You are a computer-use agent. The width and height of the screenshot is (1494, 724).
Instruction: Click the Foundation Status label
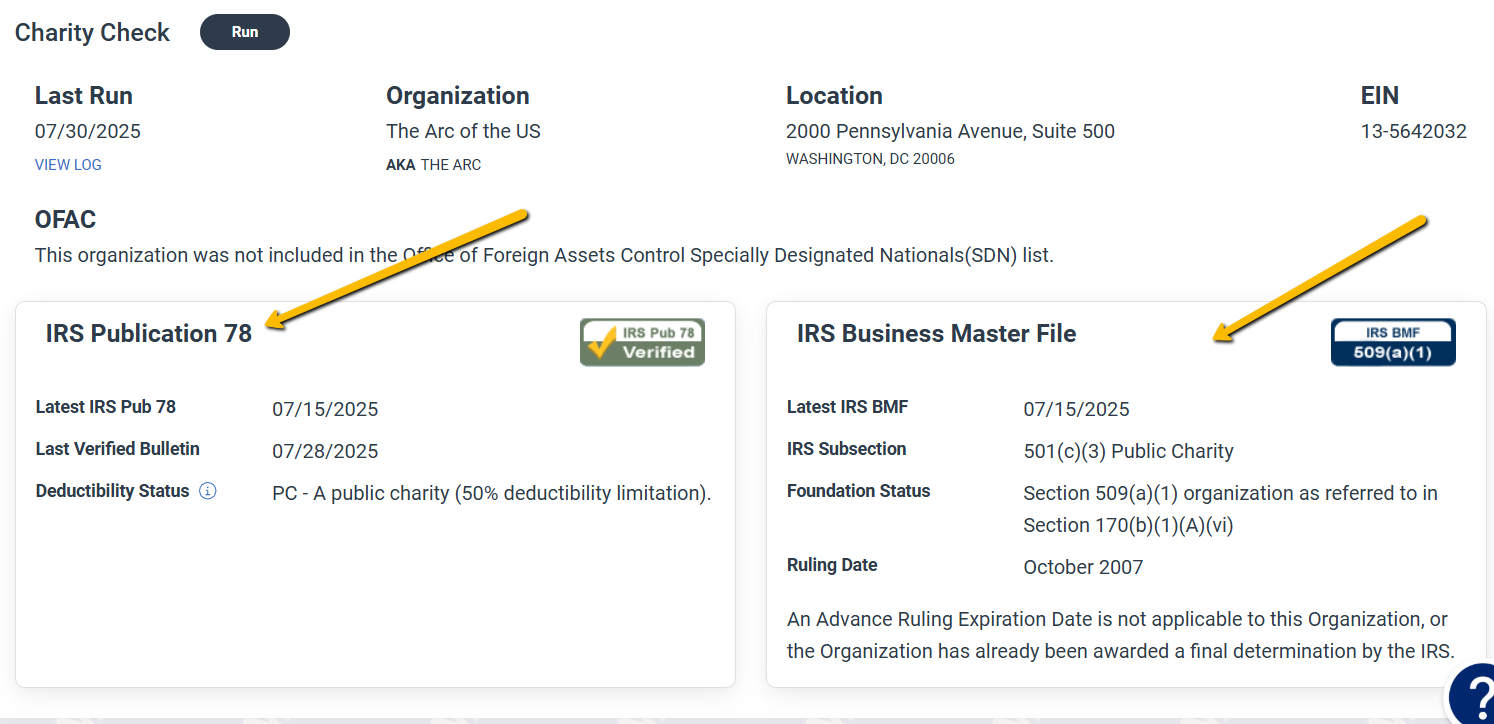[x=859, y=491]
